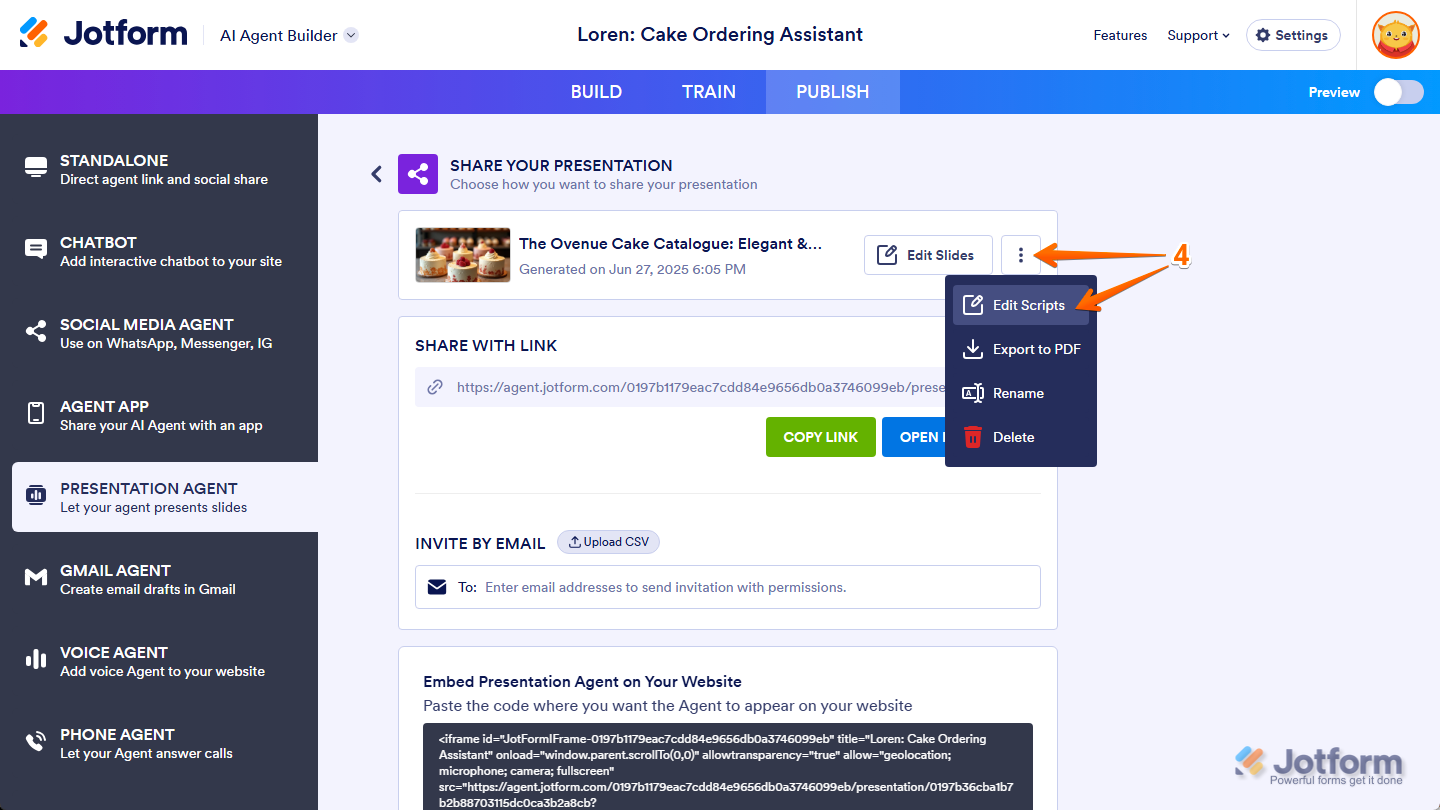Choose Edit Scripts from the menu
The height and width of the screenshot is (810, 1440).
click(1021, 305)
